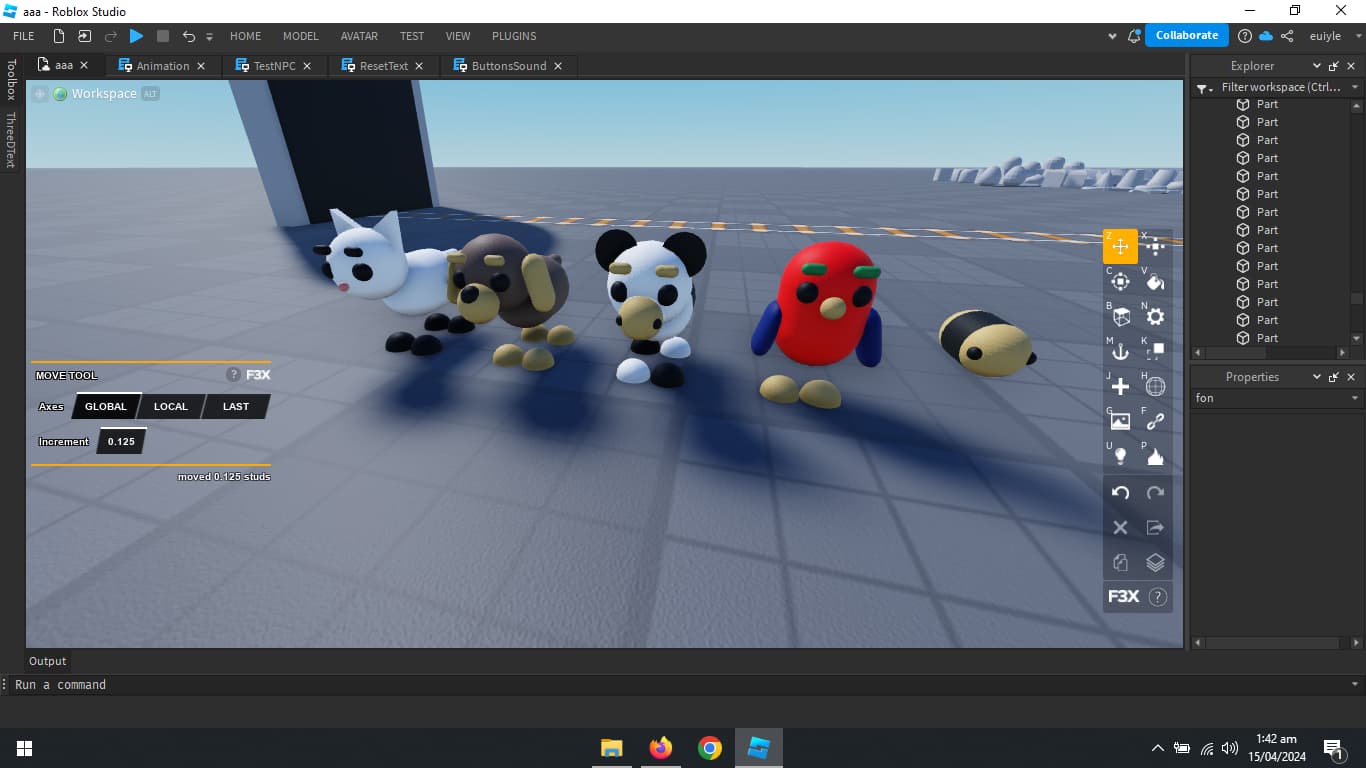Open Studio help next to Collaborate
The height and width of the screenshot is (768, 1366).
(x=1245, y=36)
